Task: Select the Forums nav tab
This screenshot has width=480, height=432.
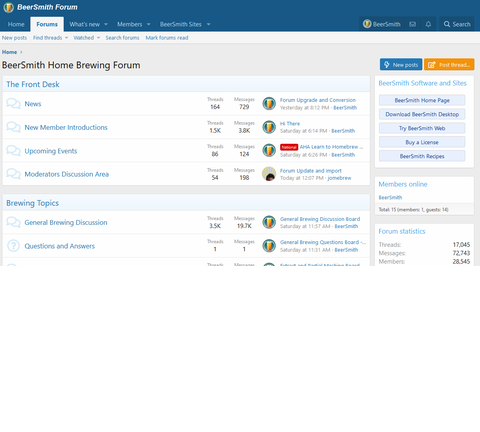Action: (x=47, y=24)
